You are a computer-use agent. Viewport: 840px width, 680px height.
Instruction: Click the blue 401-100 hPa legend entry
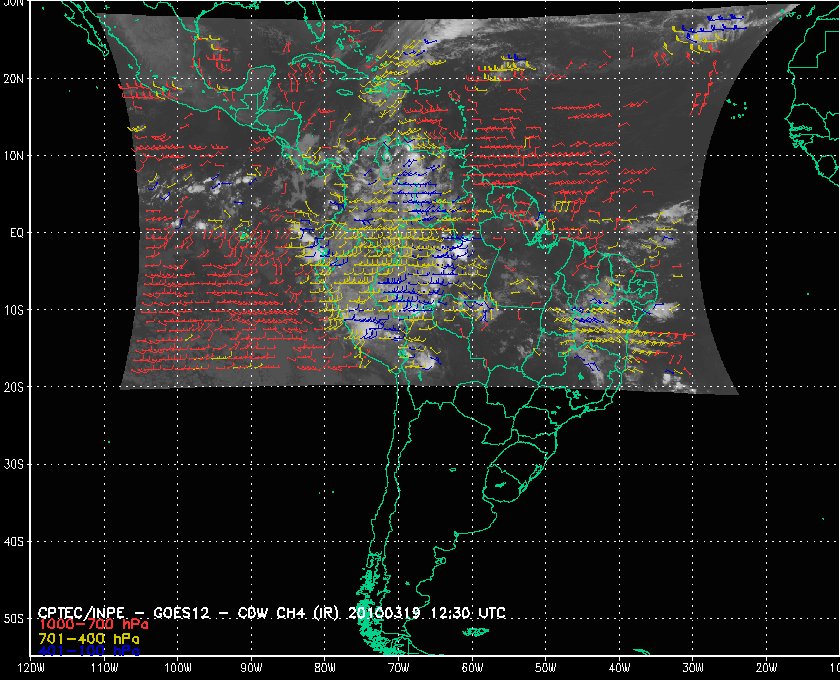click(89, 650)
